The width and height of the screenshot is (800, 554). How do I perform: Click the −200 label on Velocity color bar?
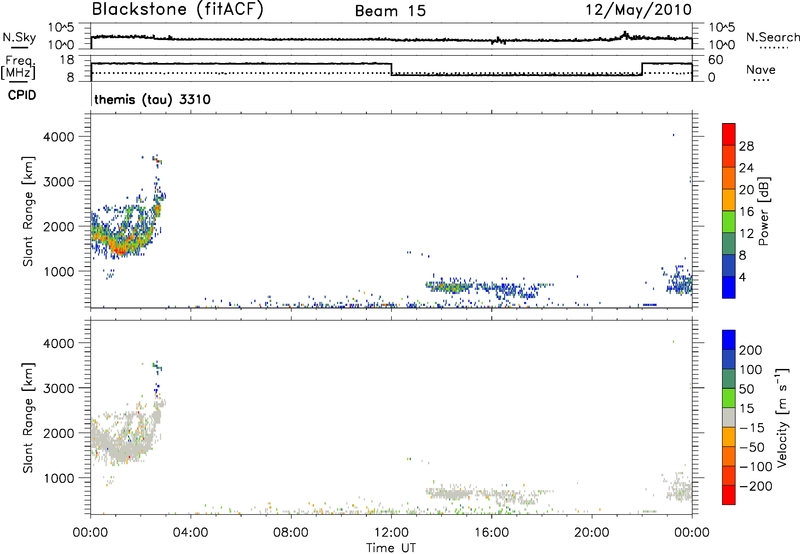tap(756, 486)
